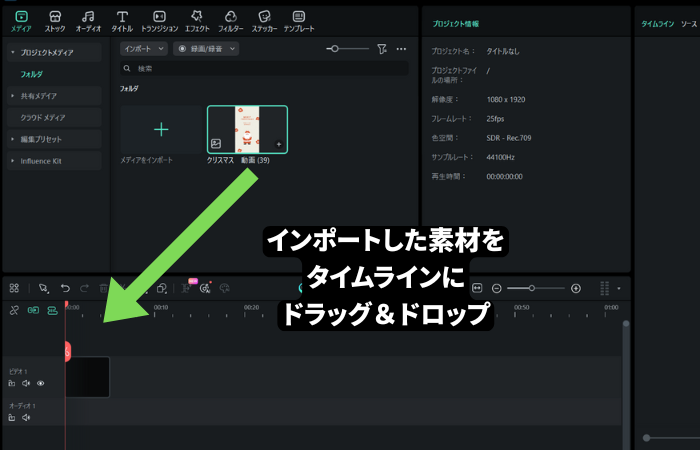Expand the Influence Kit section
This screenshot has width=700, height=450.
click(12, 161)
